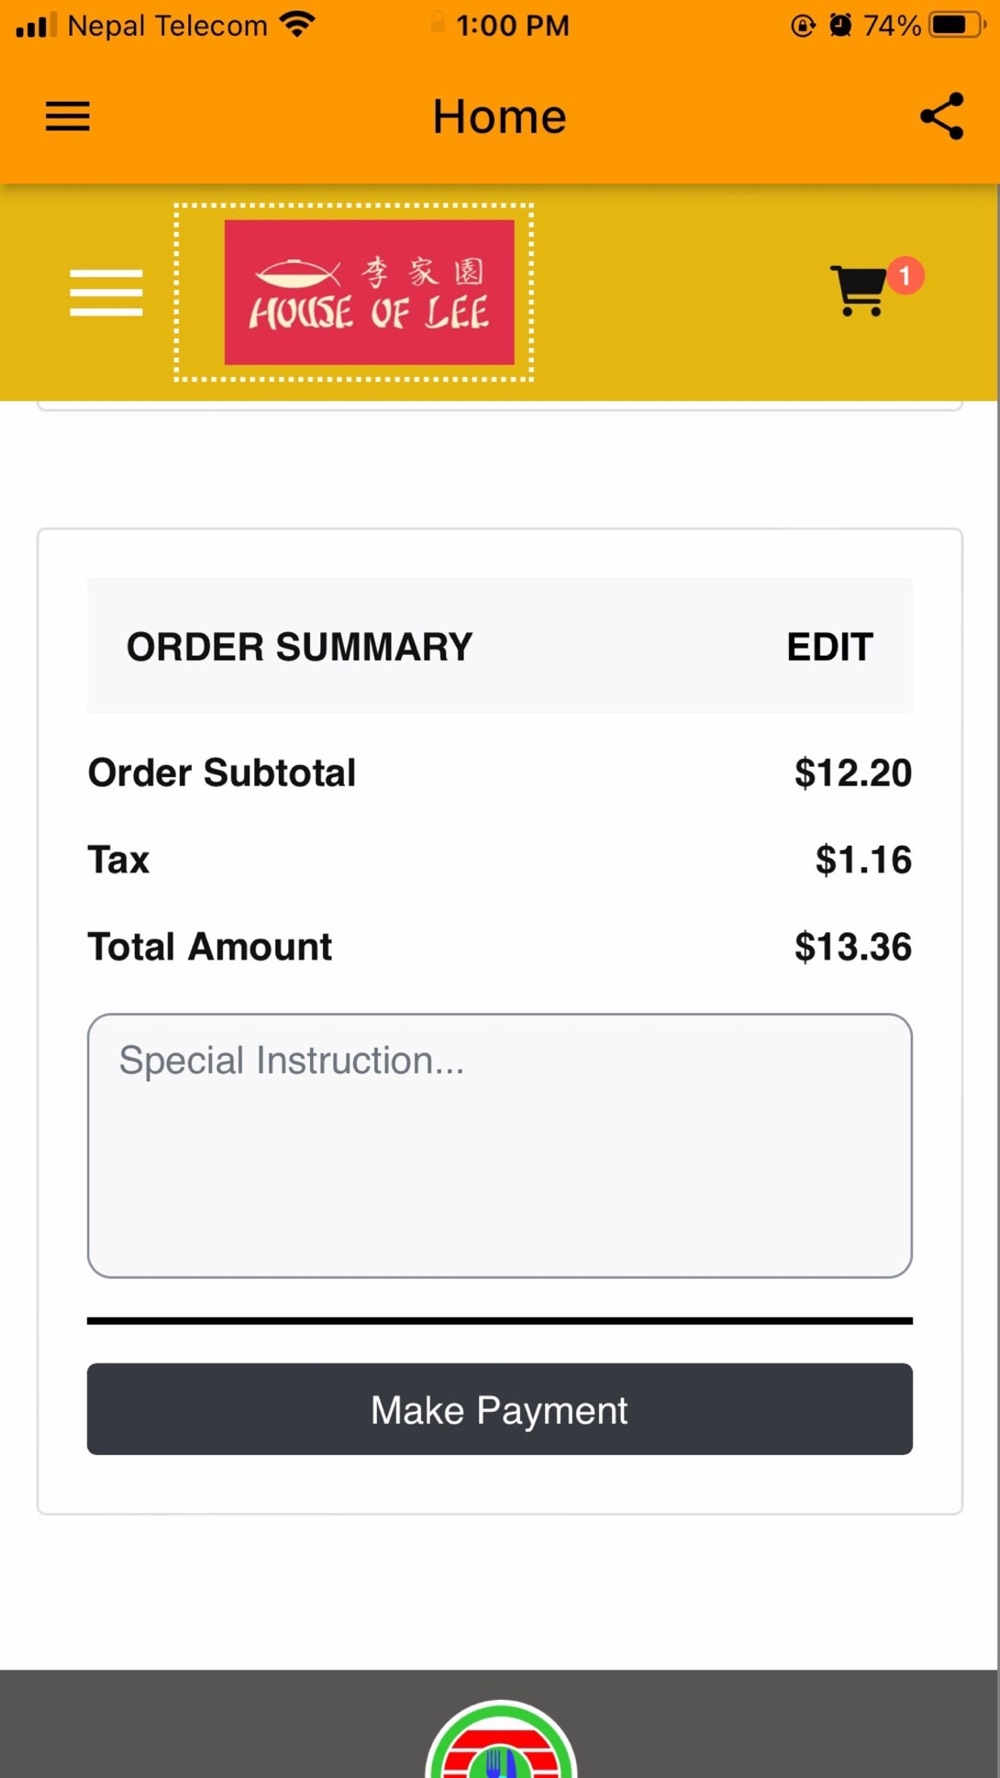Screen dimensions: 1000x1778
Task: Click the House of Lee logo
Action: pyautogui.click(x=369, y=292)
